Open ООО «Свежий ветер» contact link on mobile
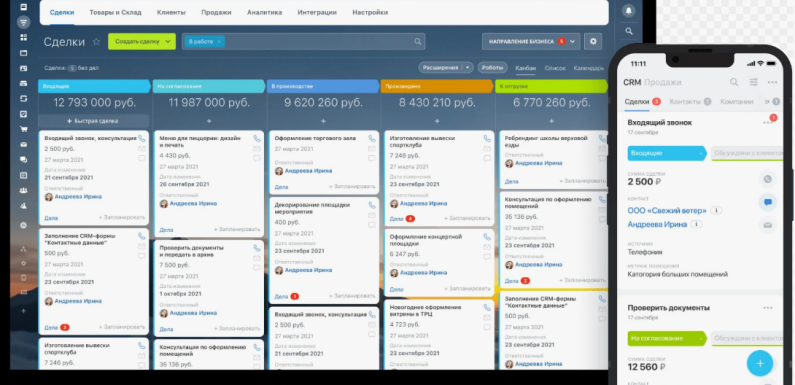Screen dimensions: 795x385 [x=668, y=210]
